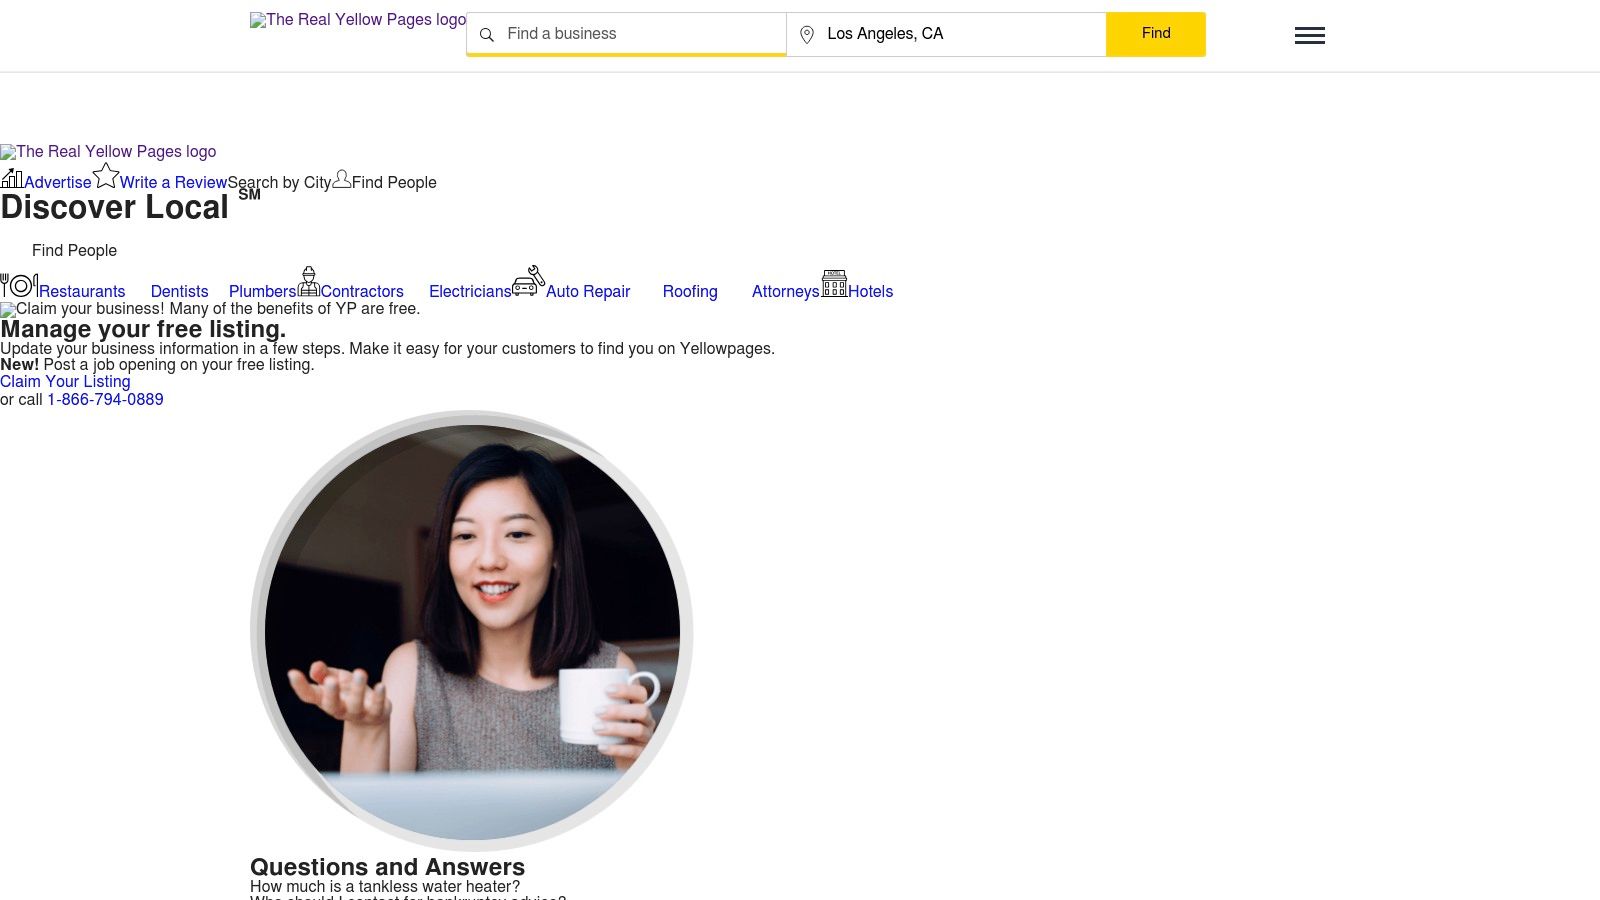The image size is (1600, 900).
Task: Click the Find People person icon
Action: click(342, 178)
